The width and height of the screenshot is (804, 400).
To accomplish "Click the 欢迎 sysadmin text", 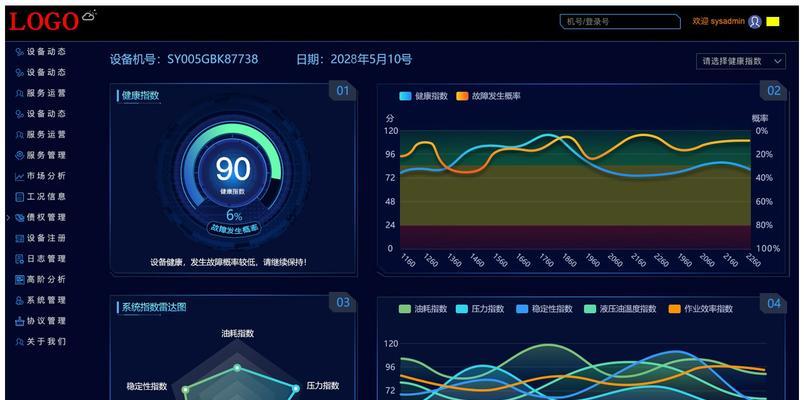I will (x=718, y=22).
